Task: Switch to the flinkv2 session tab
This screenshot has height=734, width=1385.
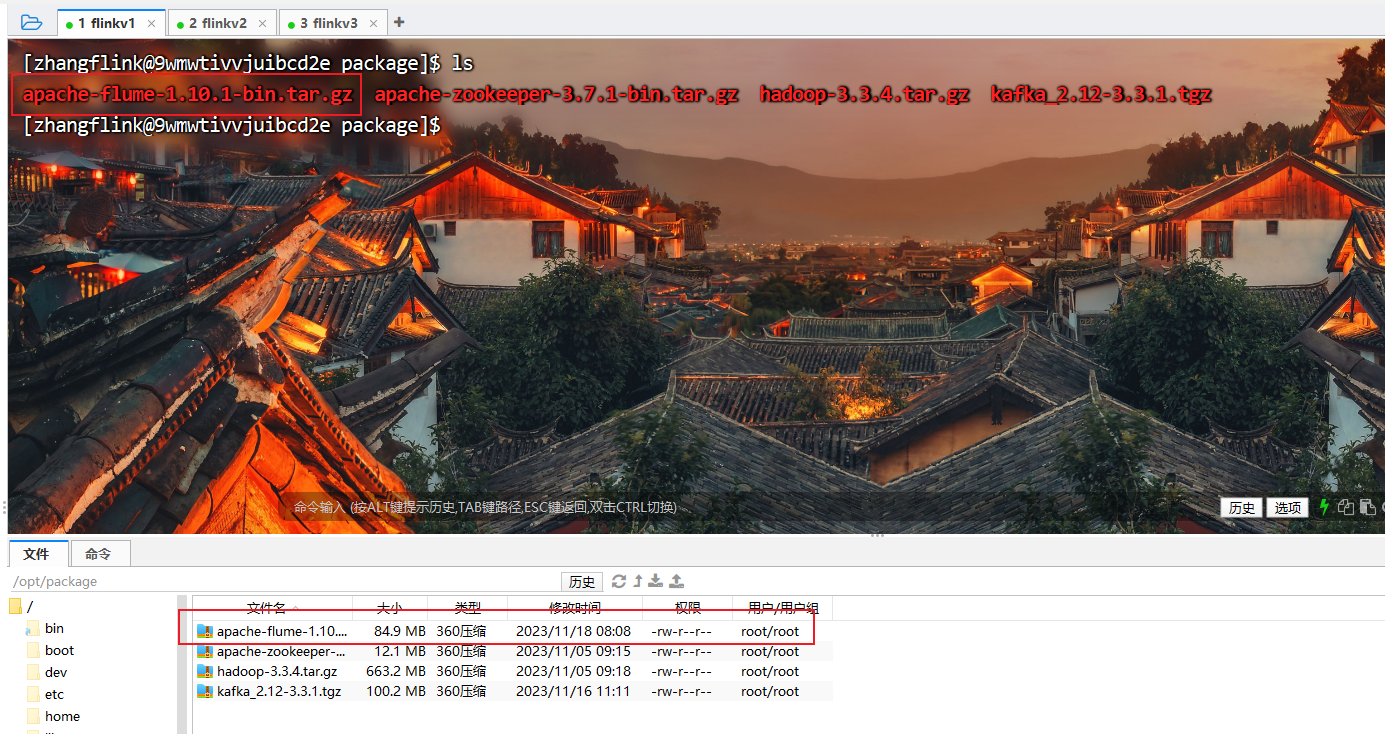Action: (218, 21)
